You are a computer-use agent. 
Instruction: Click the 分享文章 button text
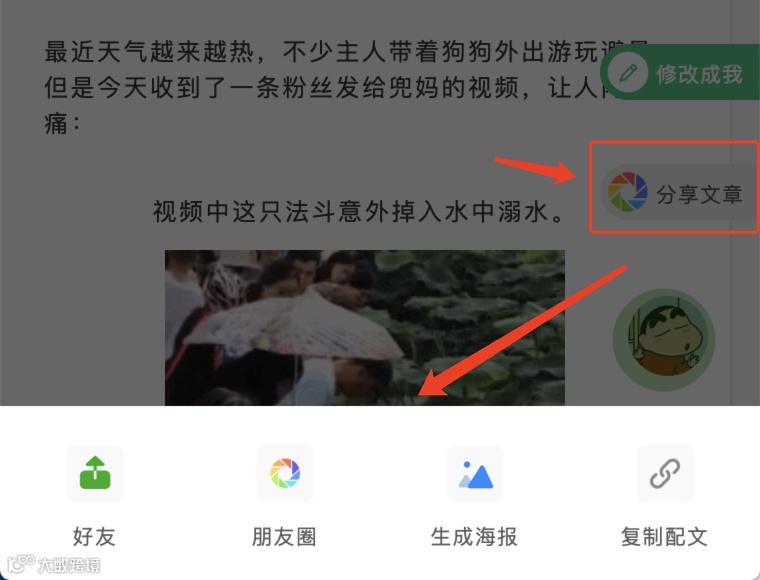point(699,194)
